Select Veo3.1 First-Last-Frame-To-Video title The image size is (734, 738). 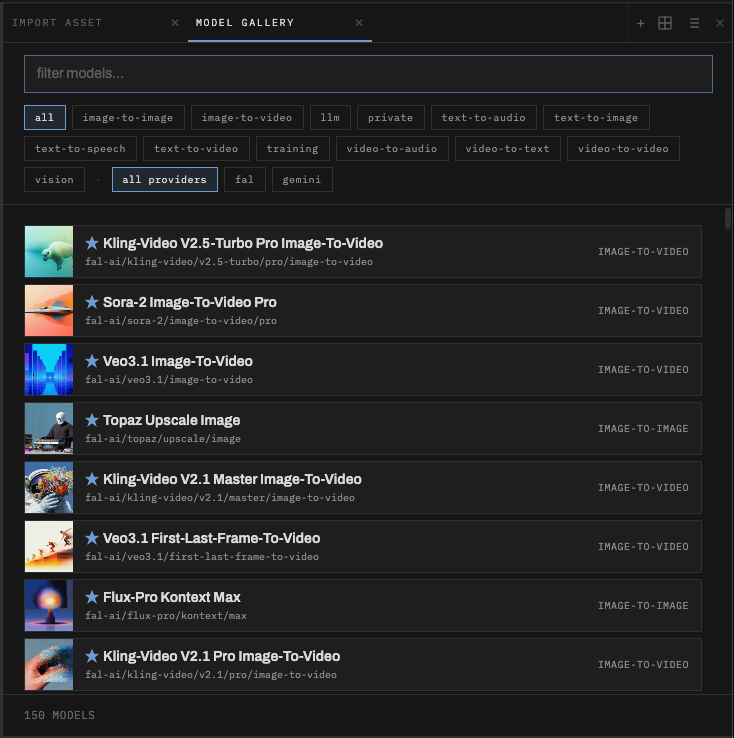[212, 538]
